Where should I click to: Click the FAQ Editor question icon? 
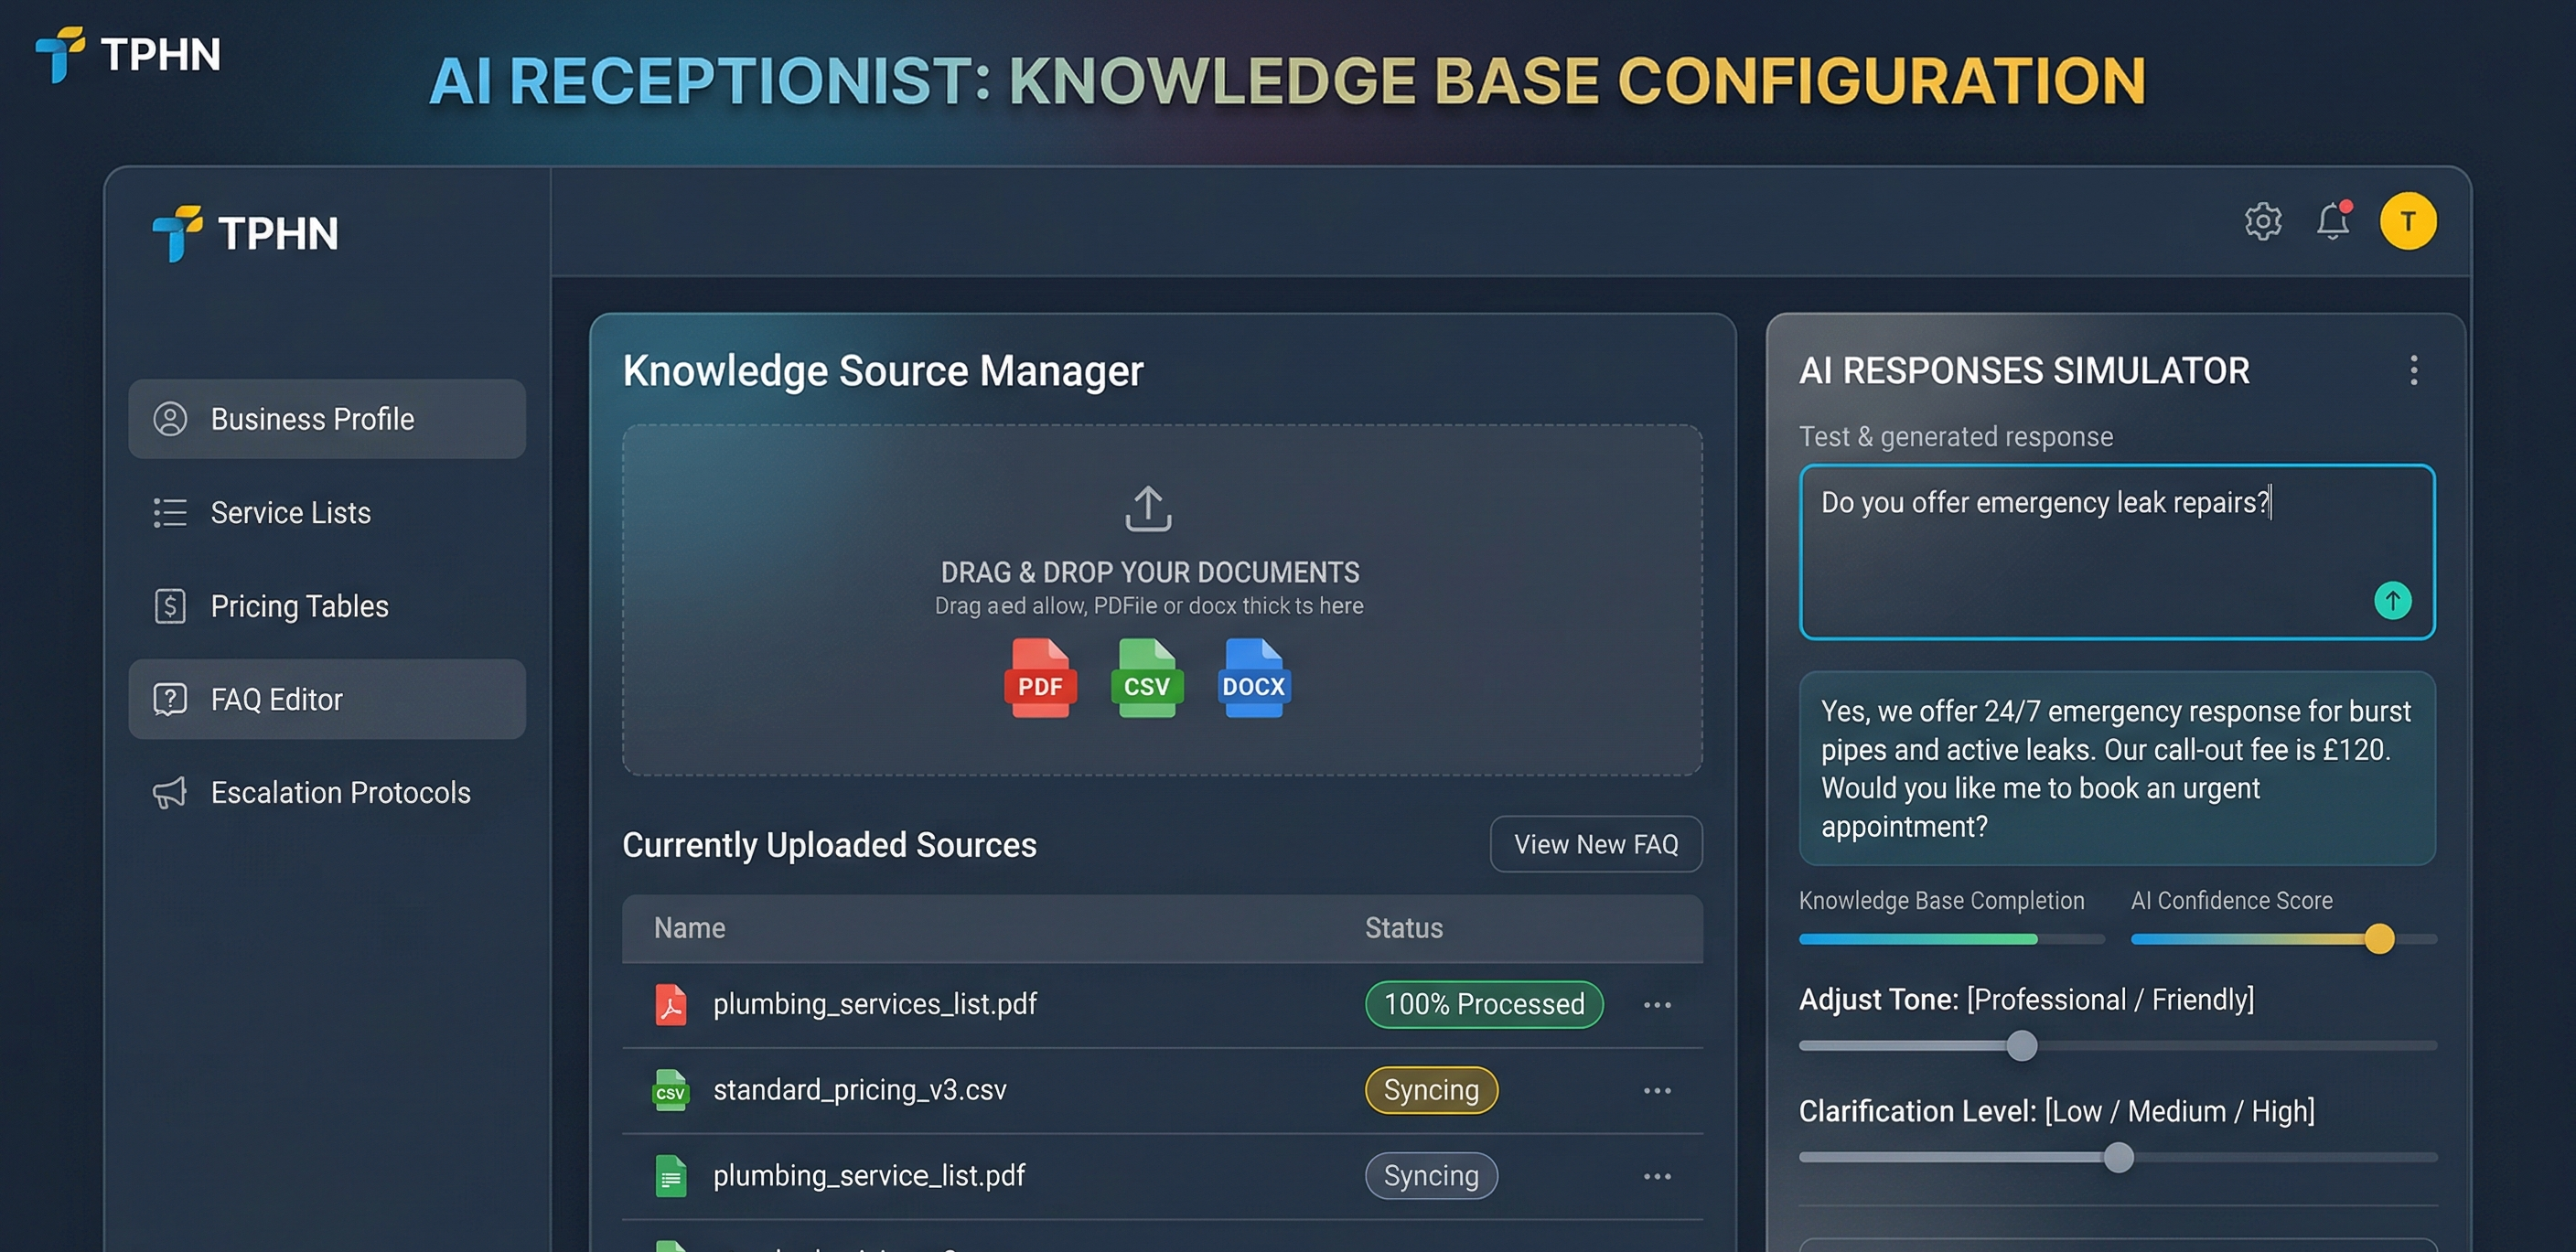[x=170, y=699]
